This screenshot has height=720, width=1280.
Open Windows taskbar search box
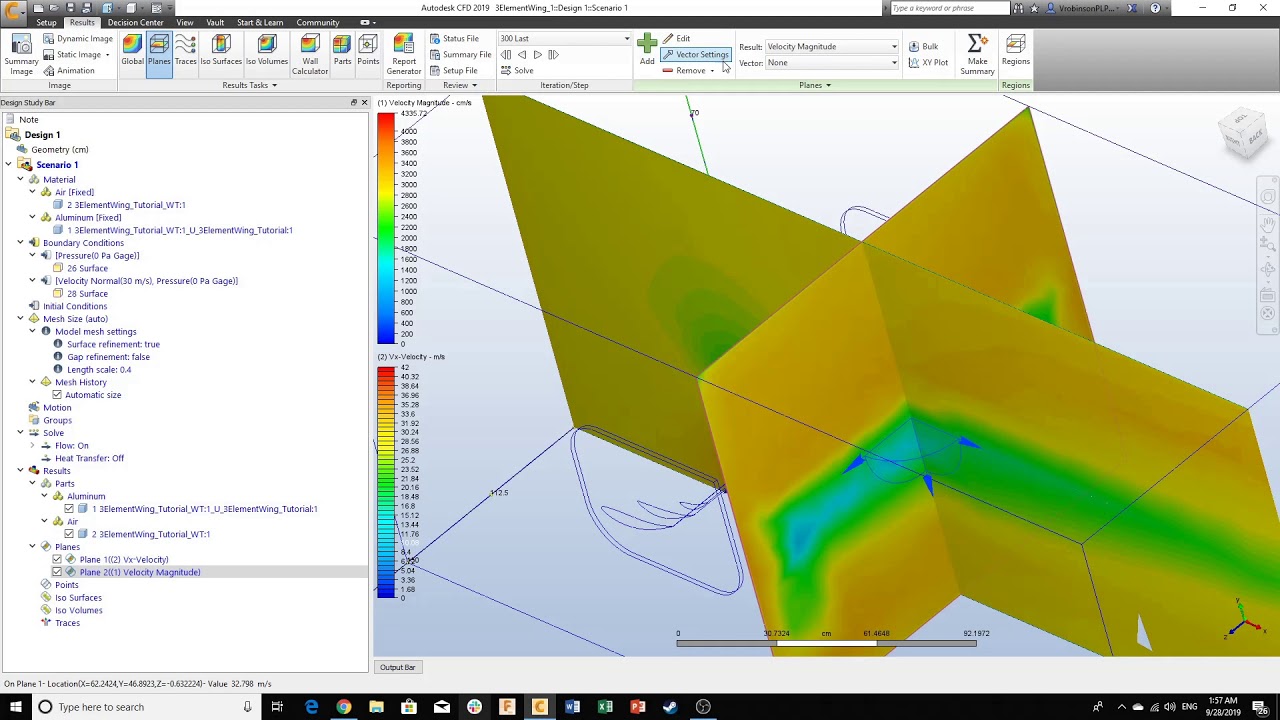click(146, 707)
